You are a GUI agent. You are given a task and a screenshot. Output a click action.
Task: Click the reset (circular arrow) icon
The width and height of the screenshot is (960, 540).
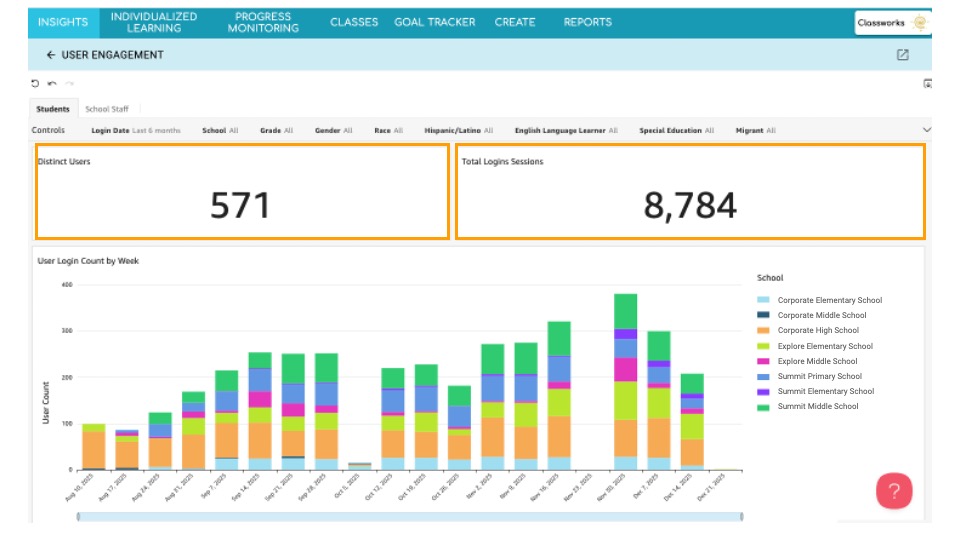point(36,84)
